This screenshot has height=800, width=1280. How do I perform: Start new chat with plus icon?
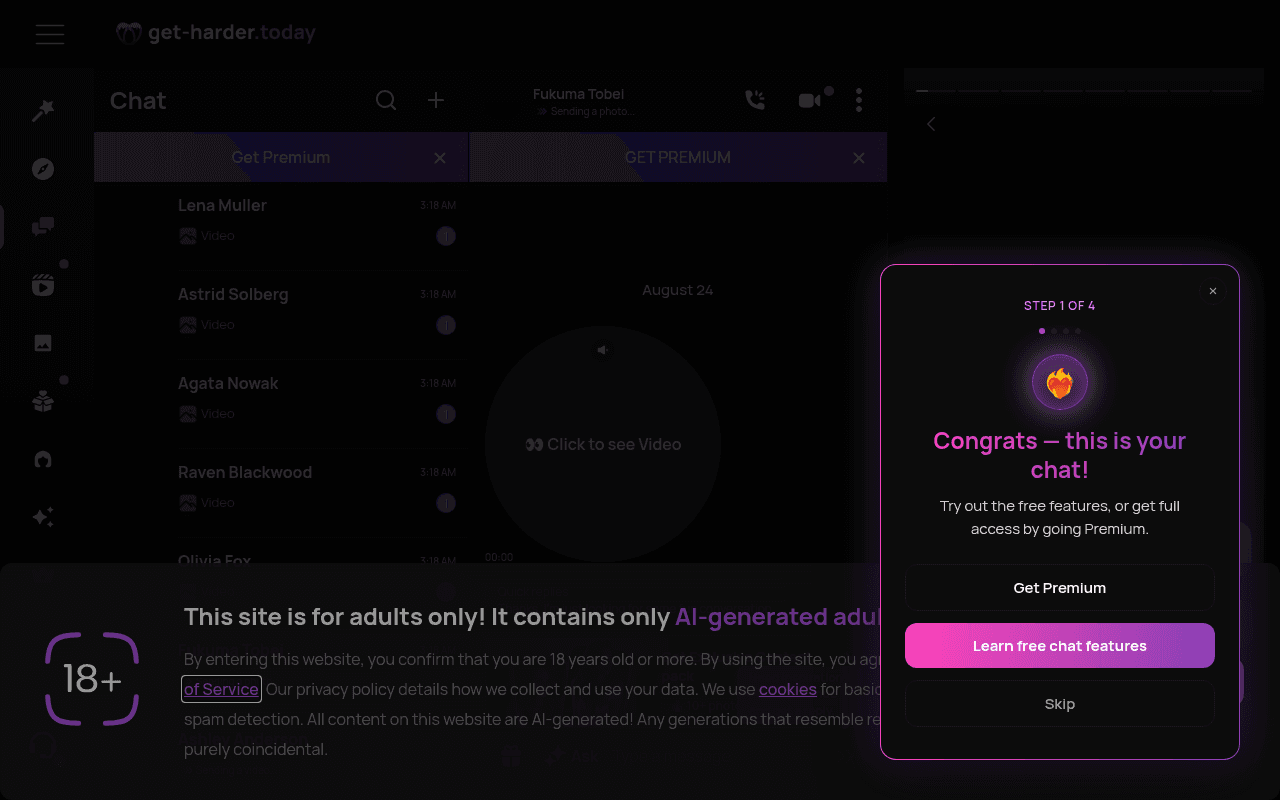click(x=436, y=100)
